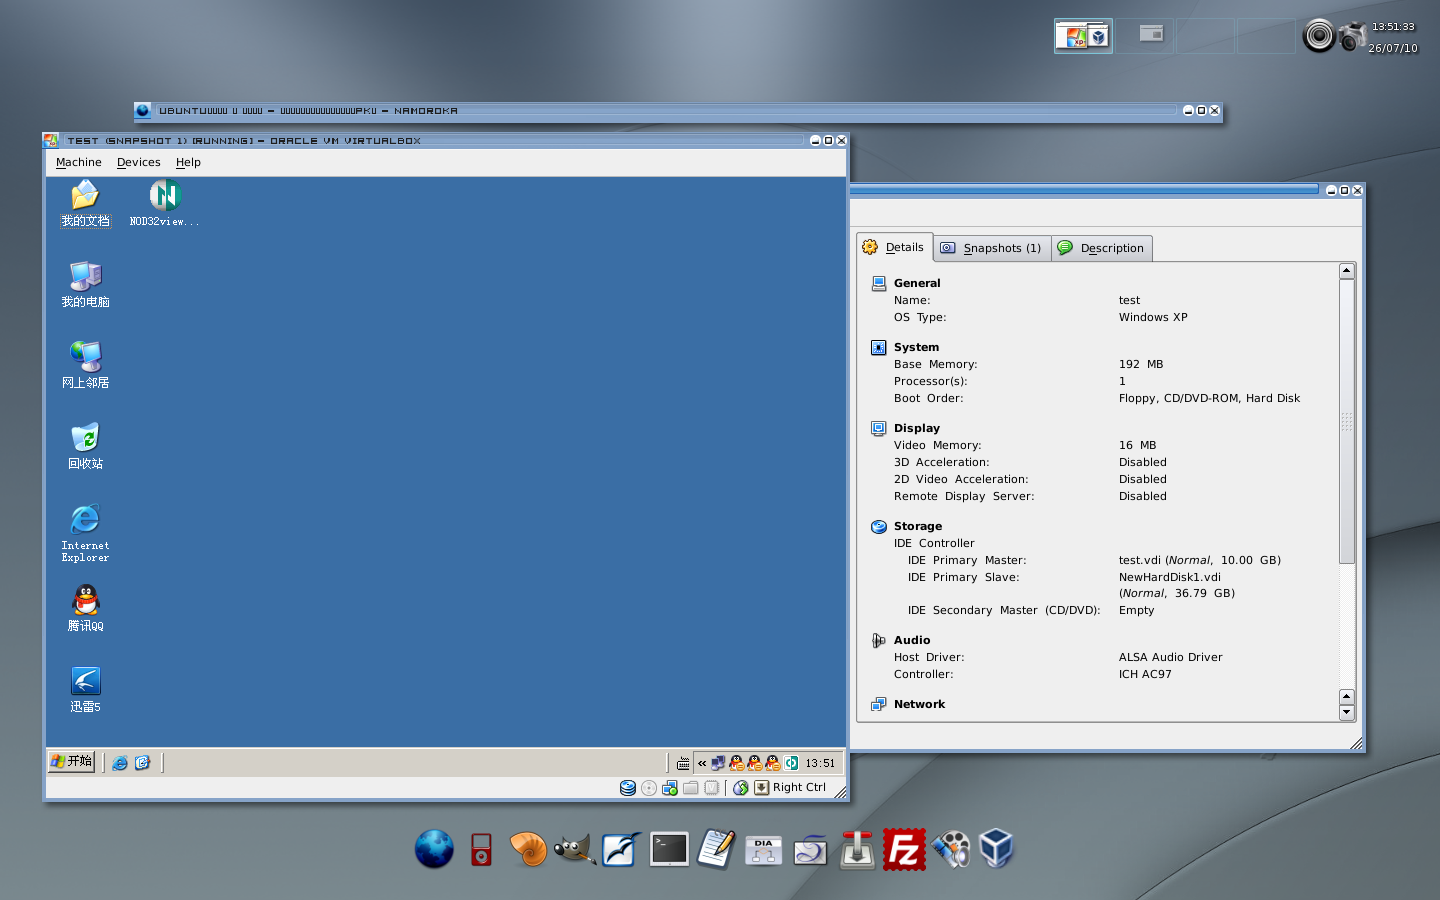This screenshot has width=1440, height=900.
Task: Click the shared folders status icon in VM
Action: 691,788
